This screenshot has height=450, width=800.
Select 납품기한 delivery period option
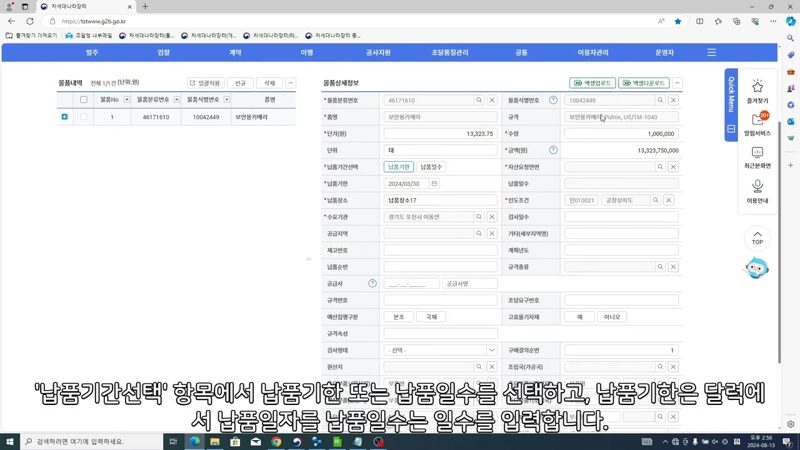(x=398, y=167)
